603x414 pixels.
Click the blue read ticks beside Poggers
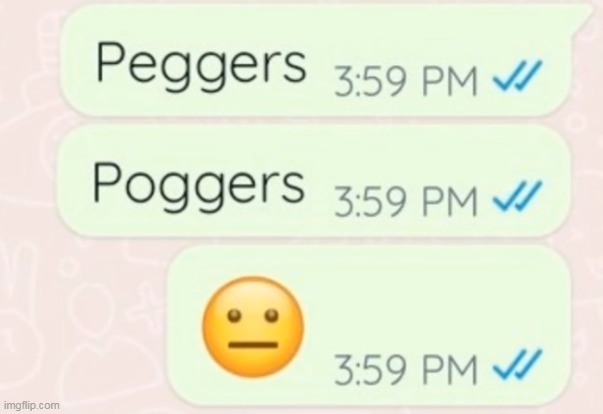(518, 195)
